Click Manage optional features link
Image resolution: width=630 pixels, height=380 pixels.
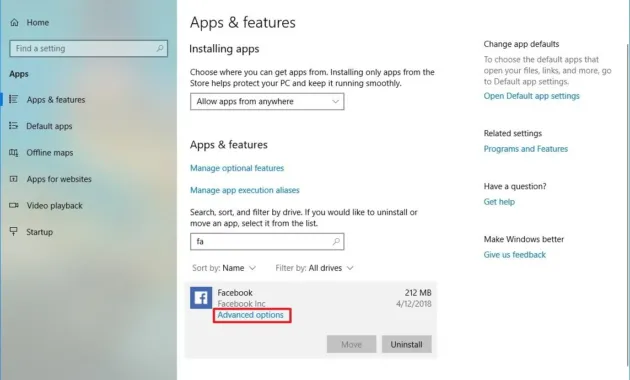tap(237, 168)
